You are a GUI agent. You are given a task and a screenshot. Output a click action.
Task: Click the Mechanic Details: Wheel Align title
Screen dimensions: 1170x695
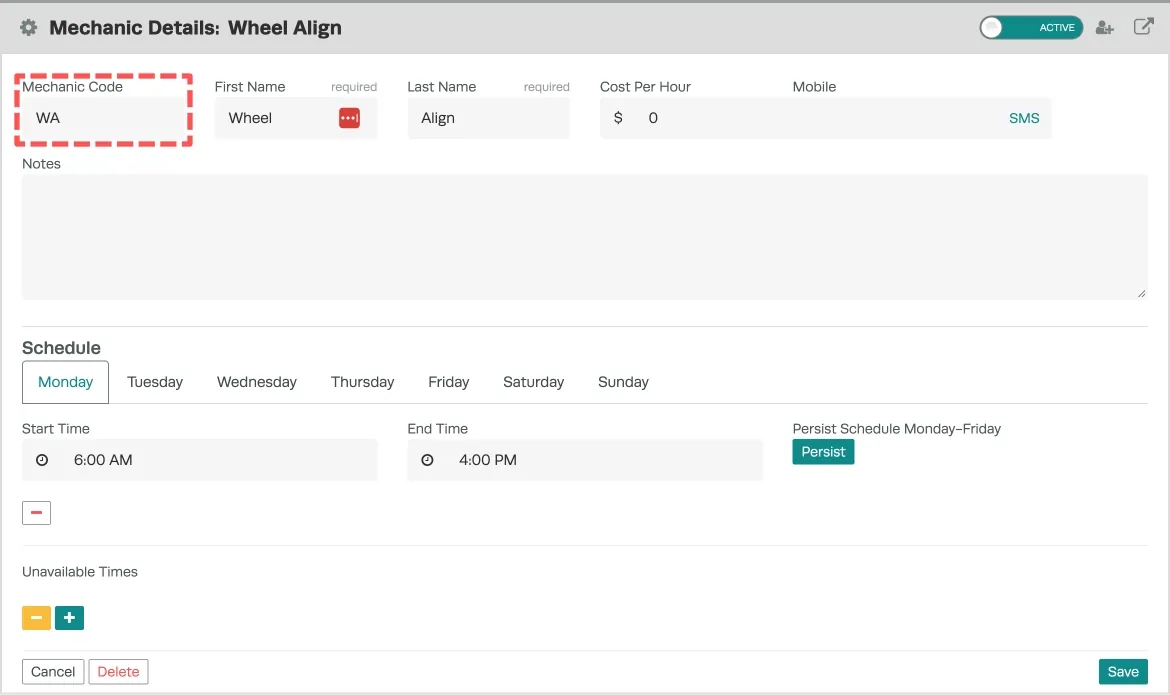tap(195, 28)
